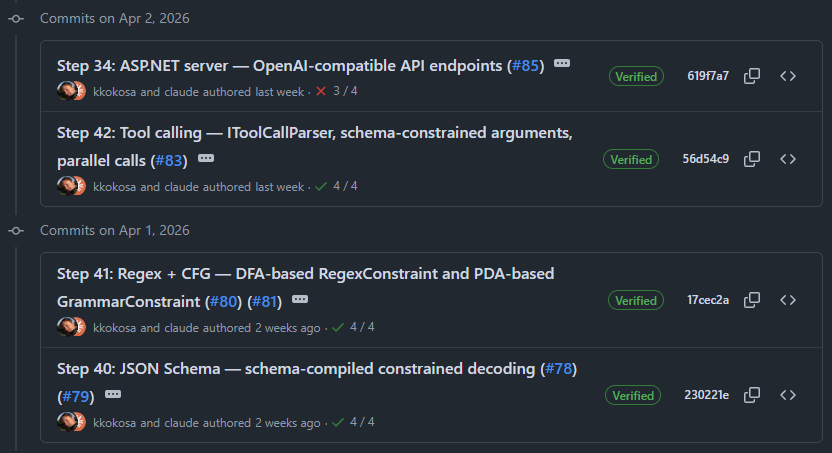The width and height of the screenshot is (832, 453).
Task: Expand Step 34 commit description ellipsis
Action: point(562,64)
